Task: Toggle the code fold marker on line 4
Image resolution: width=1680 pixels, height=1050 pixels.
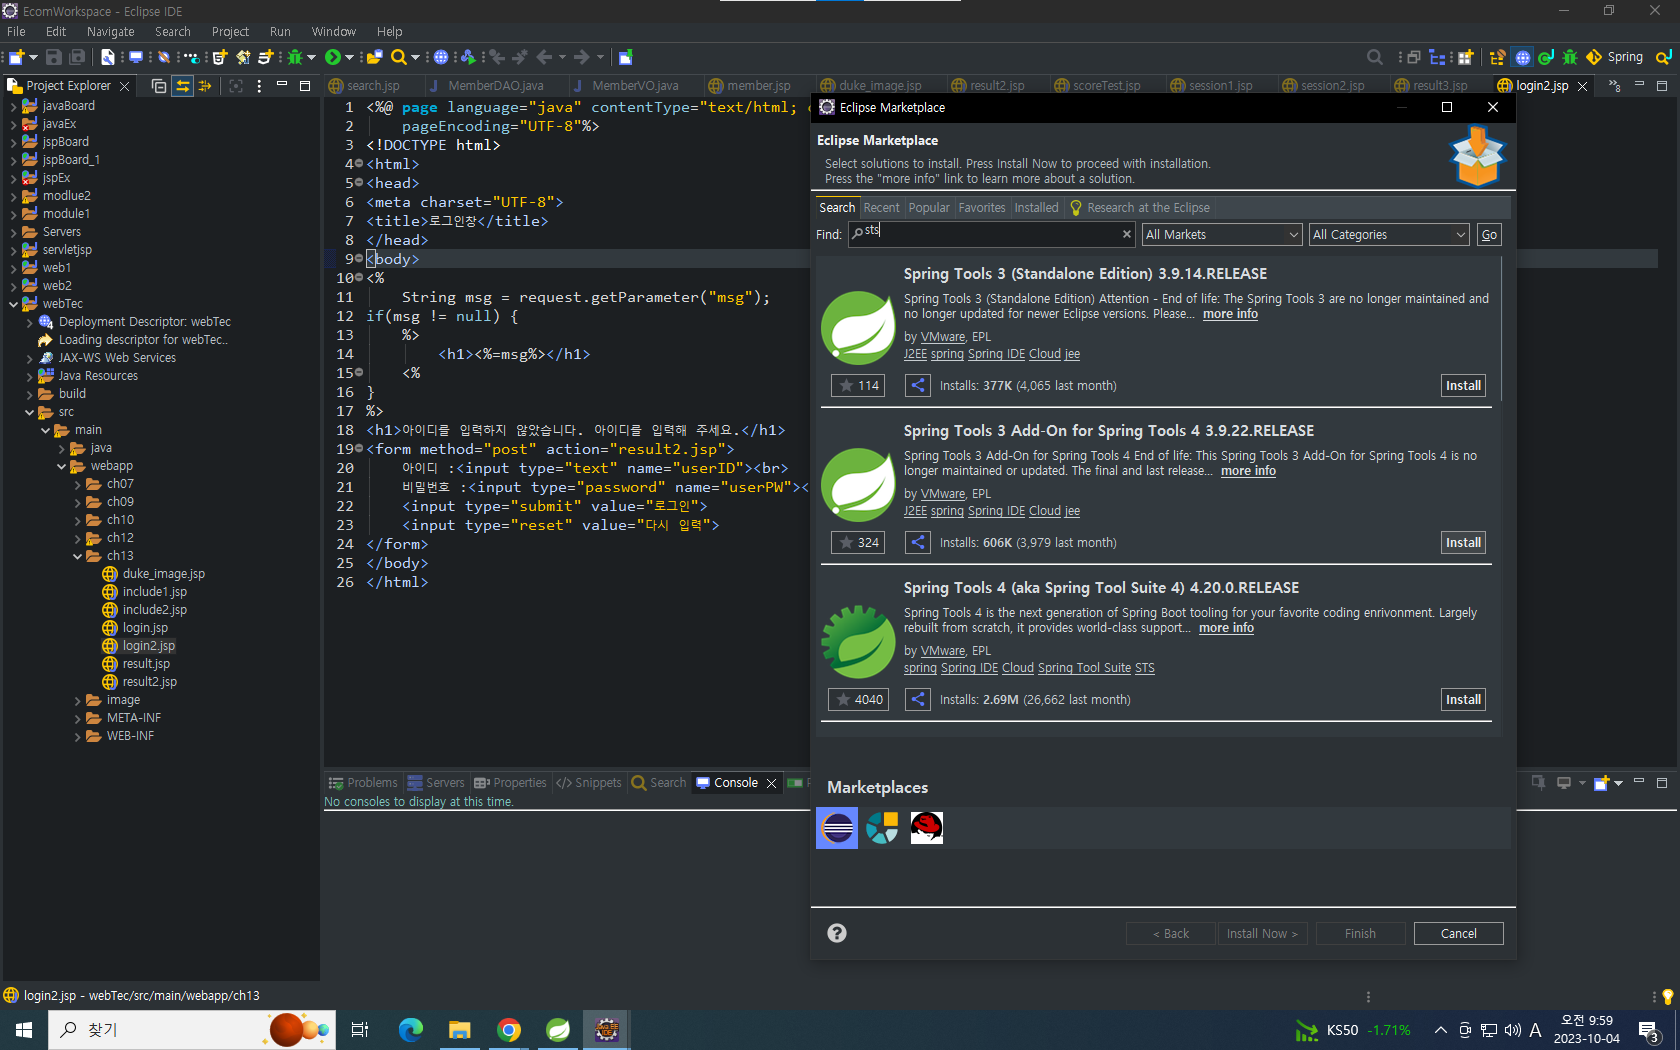Action: (x=359, y=164)
